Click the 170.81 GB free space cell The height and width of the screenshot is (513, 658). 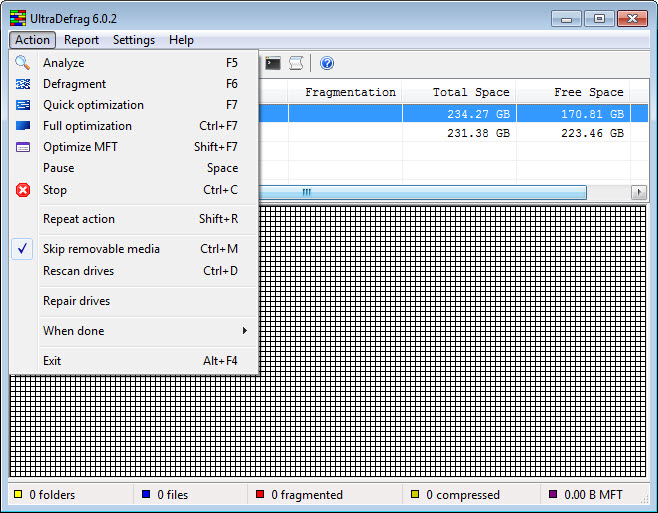(573, 114)
